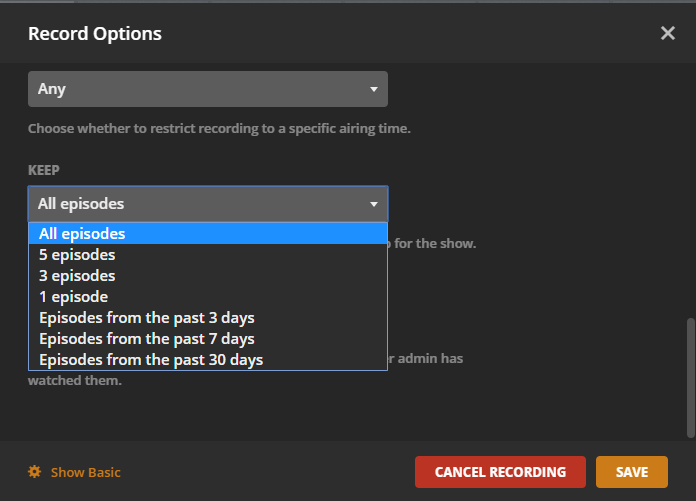696x501 pixels.
Task: Click the KEEP field label
Action: [44, 170]
